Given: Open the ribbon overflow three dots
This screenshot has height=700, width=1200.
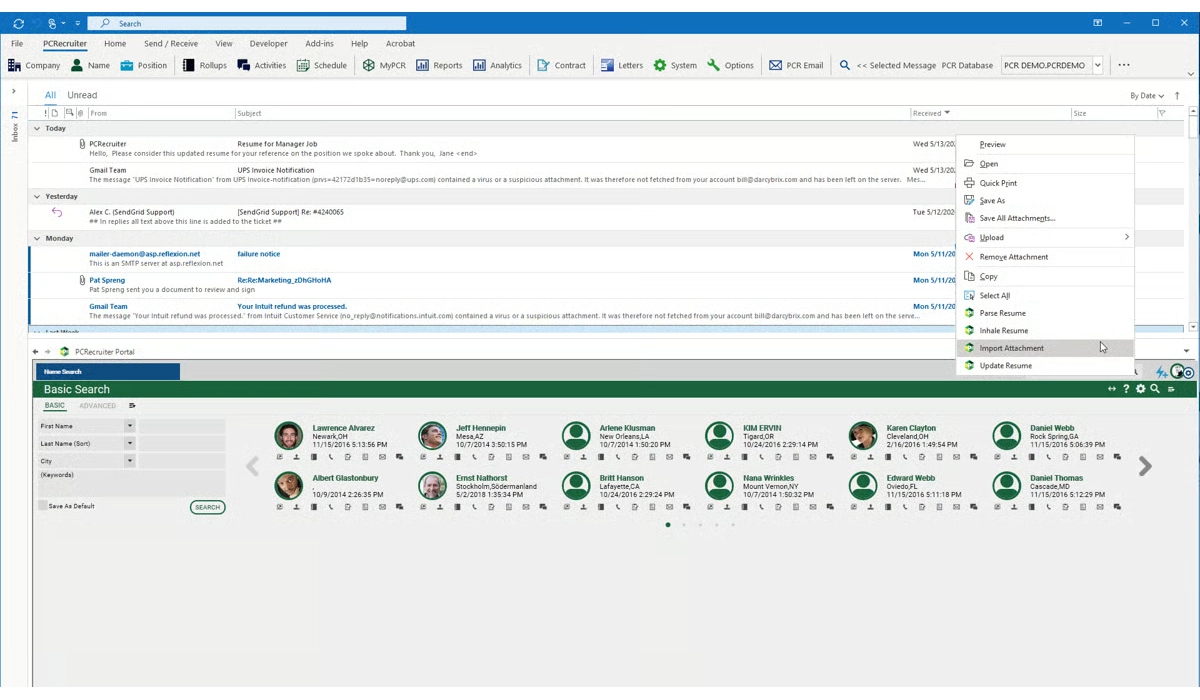Looking at the screenshot, I should tap(1124, 65).
